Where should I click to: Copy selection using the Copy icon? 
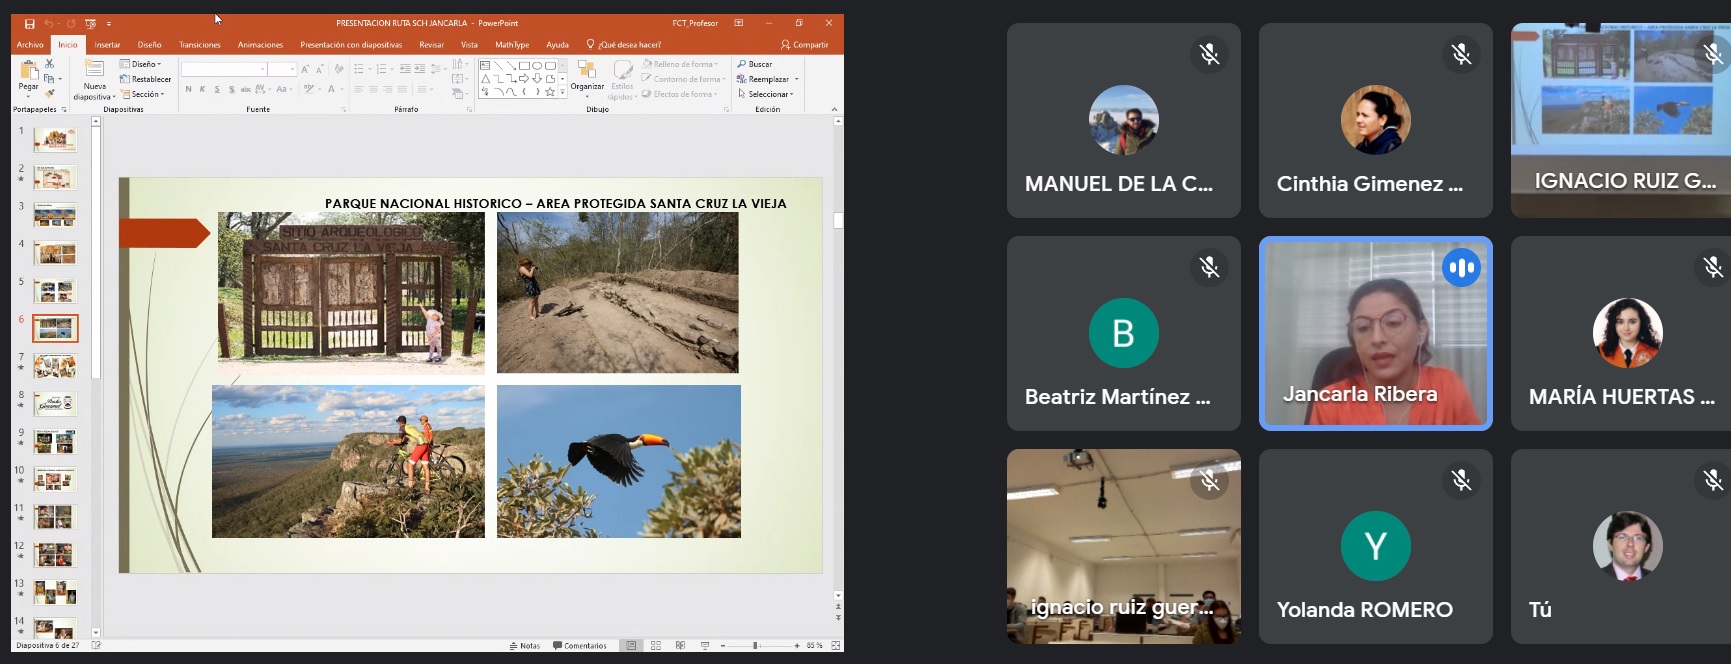point(49,78)
